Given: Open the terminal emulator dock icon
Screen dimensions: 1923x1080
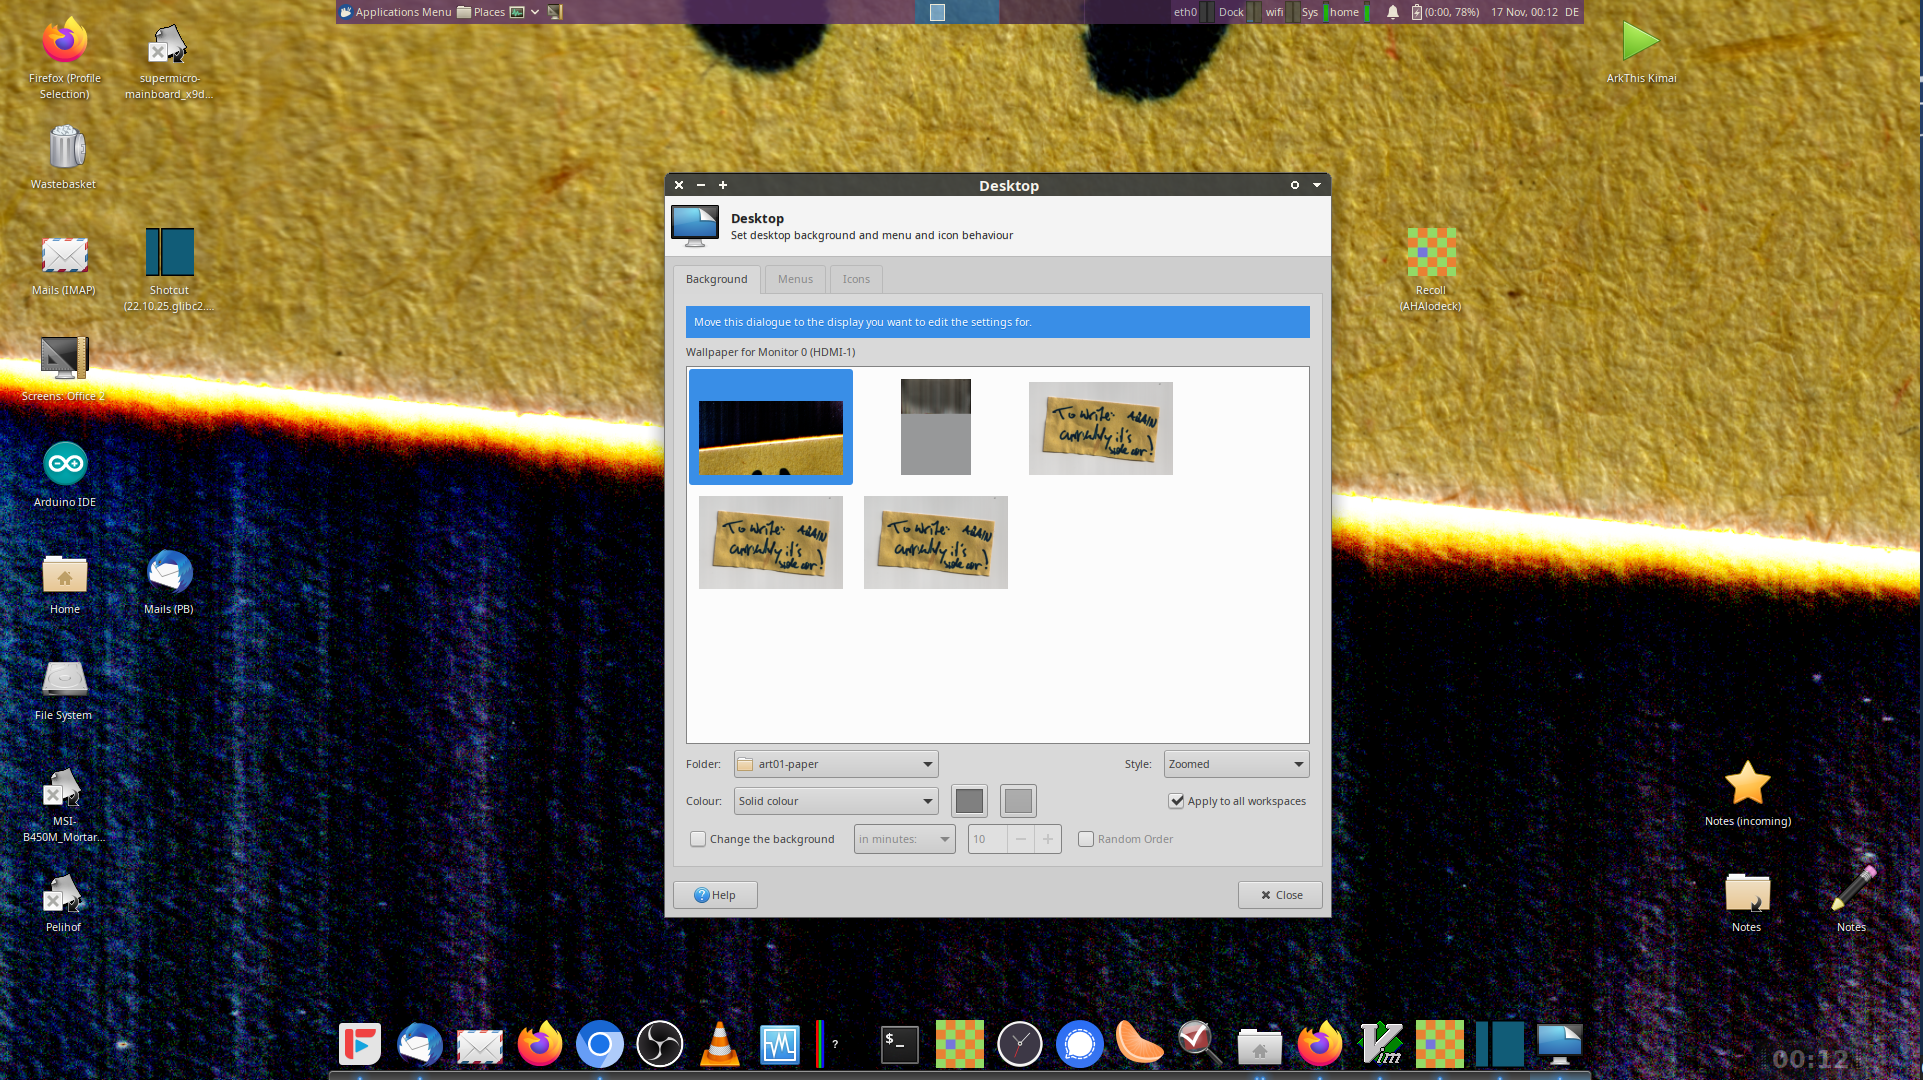Looking at the screenshot, I should 899,1045.
